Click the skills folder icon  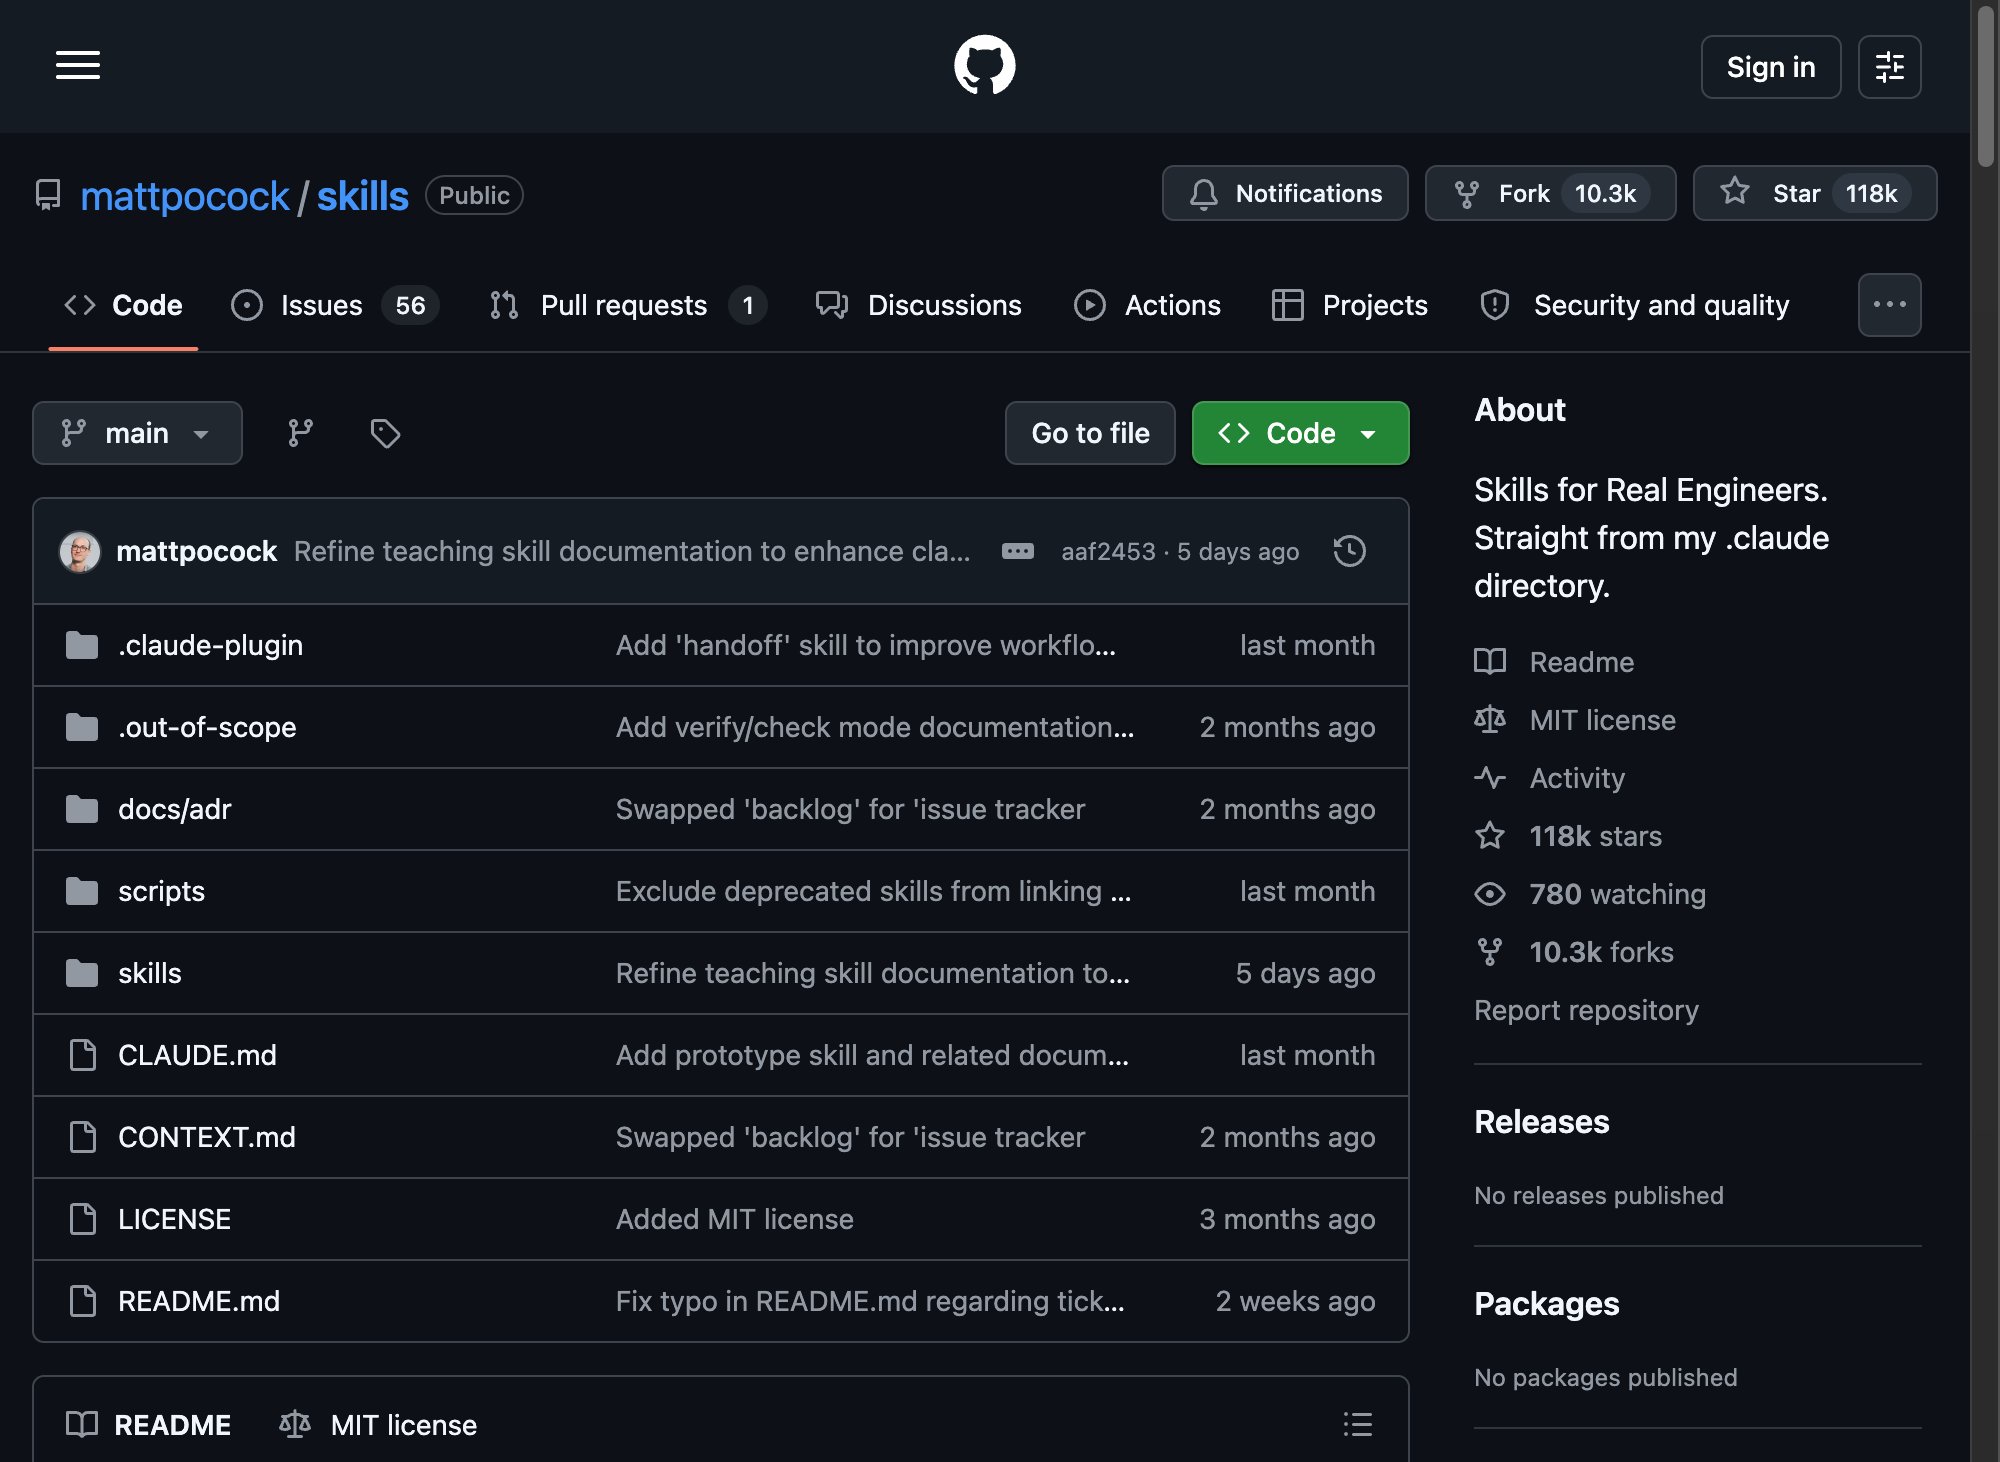[82, 973]
